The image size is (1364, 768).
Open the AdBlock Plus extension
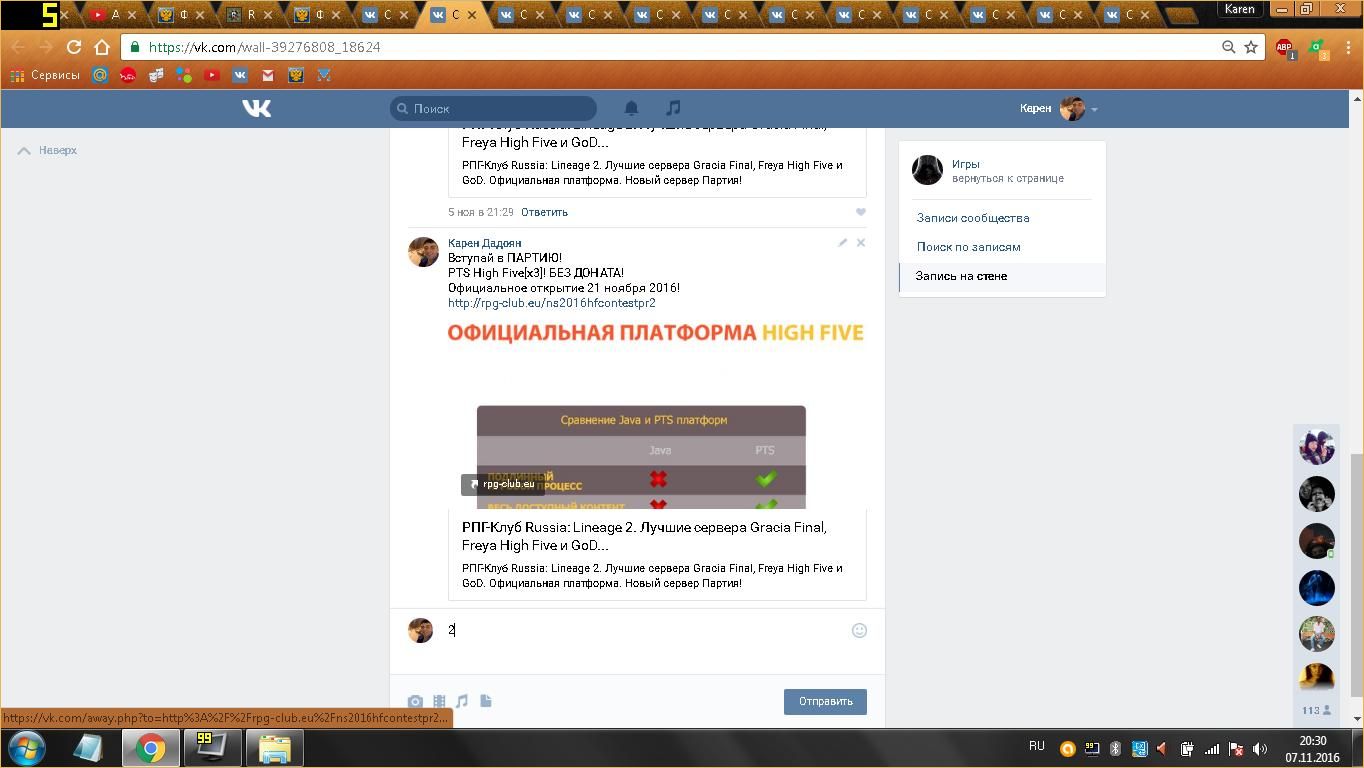click(1284, 48)
